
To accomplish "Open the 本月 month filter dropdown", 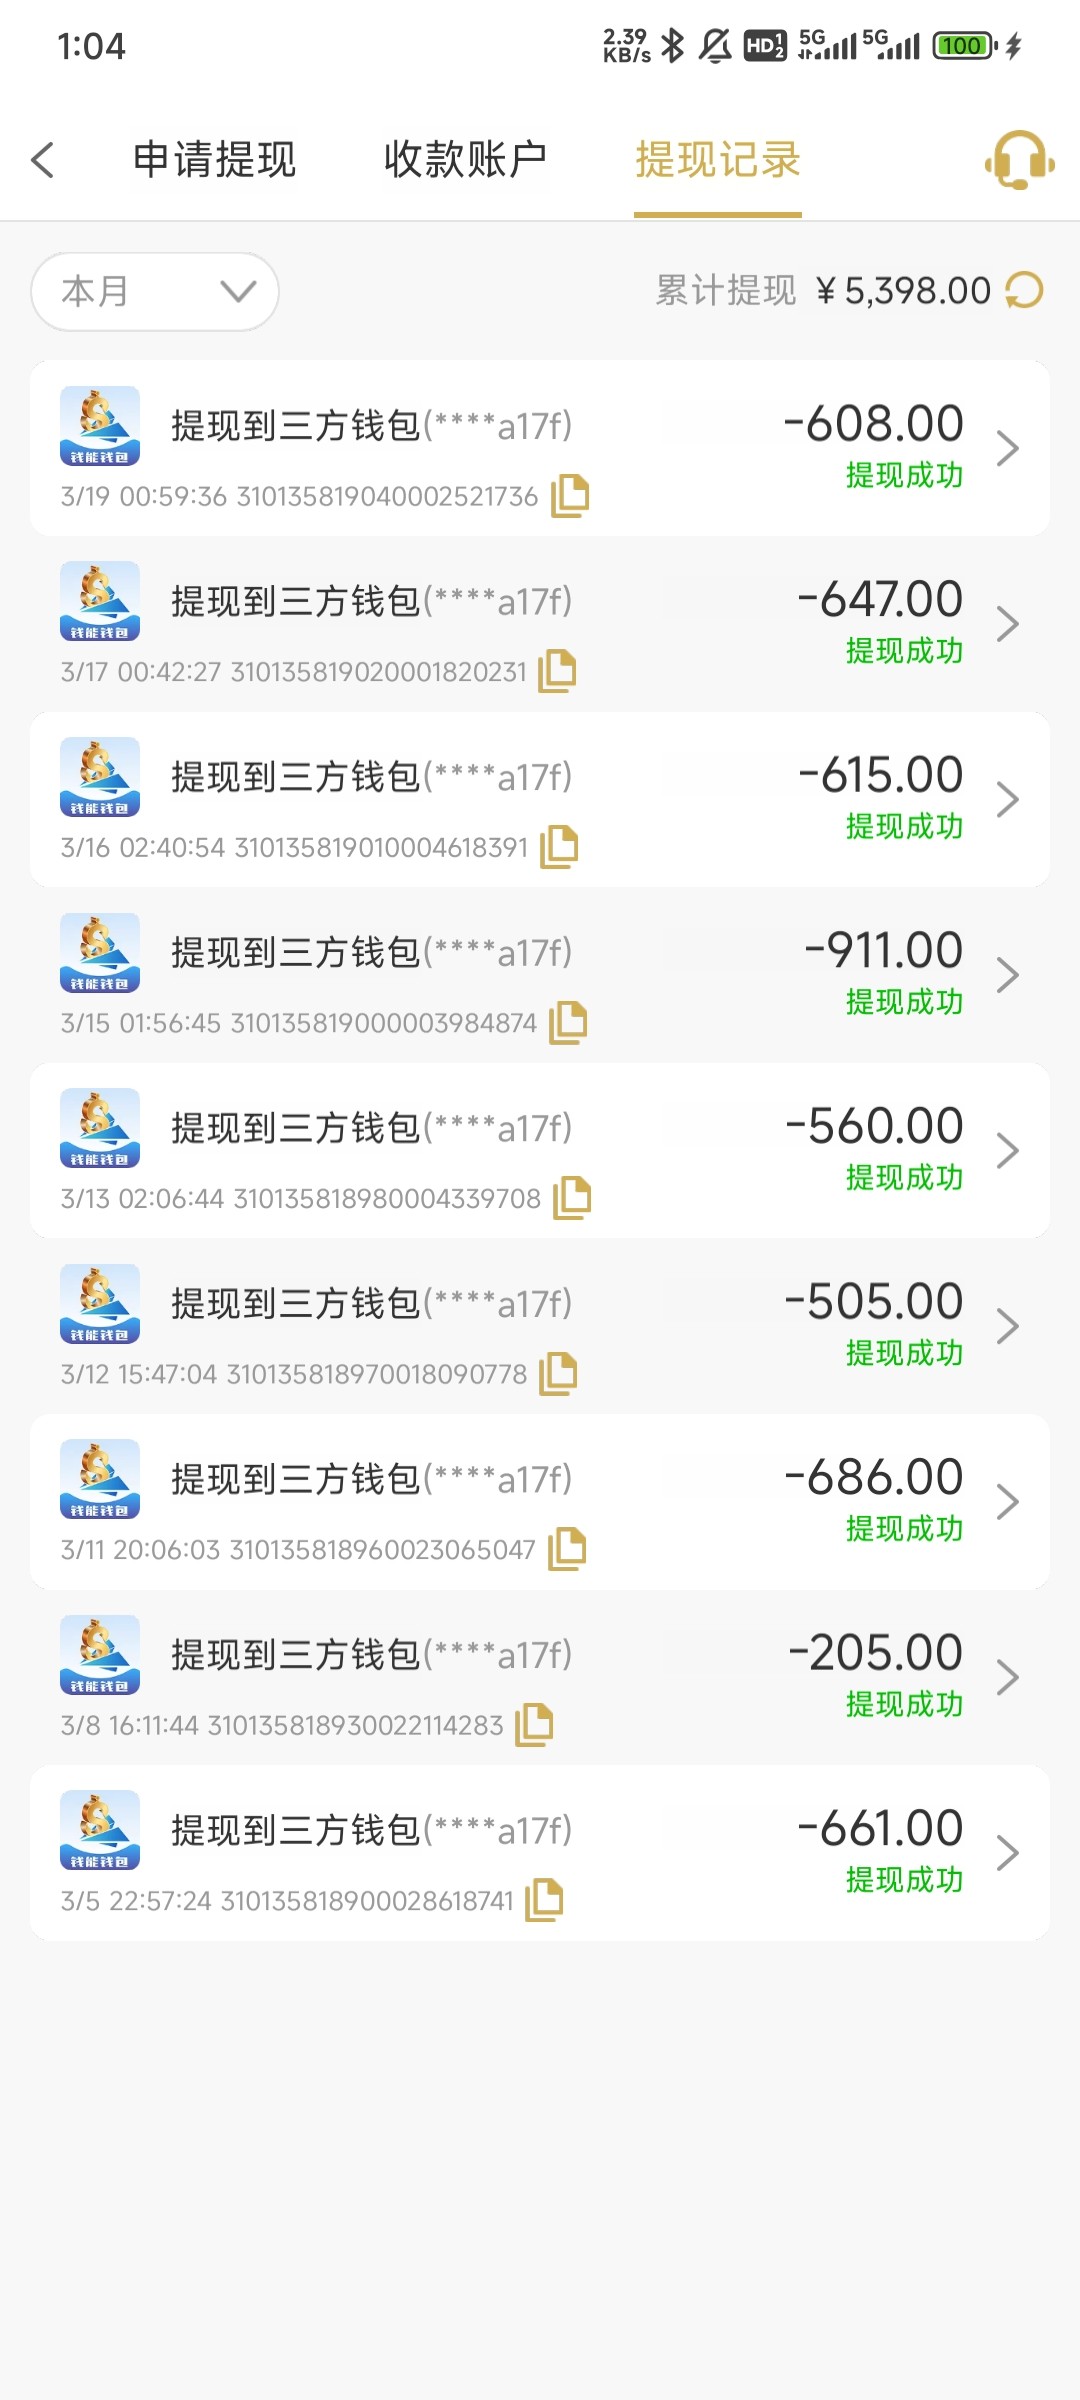I will [x=155, y=291].
